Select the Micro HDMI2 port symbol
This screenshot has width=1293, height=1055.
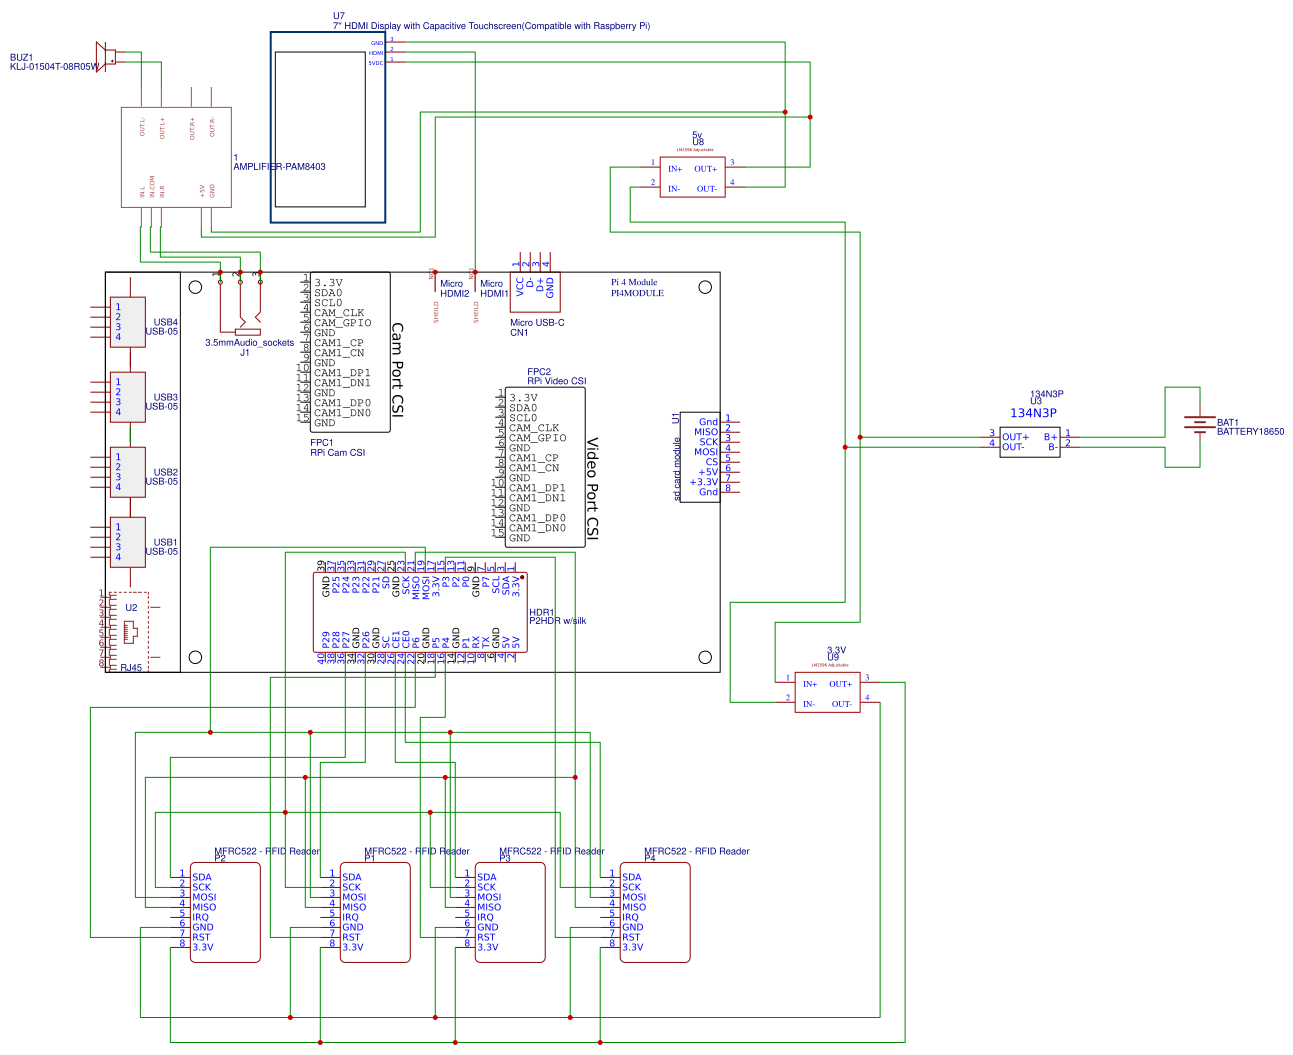[x=437, y=290]
